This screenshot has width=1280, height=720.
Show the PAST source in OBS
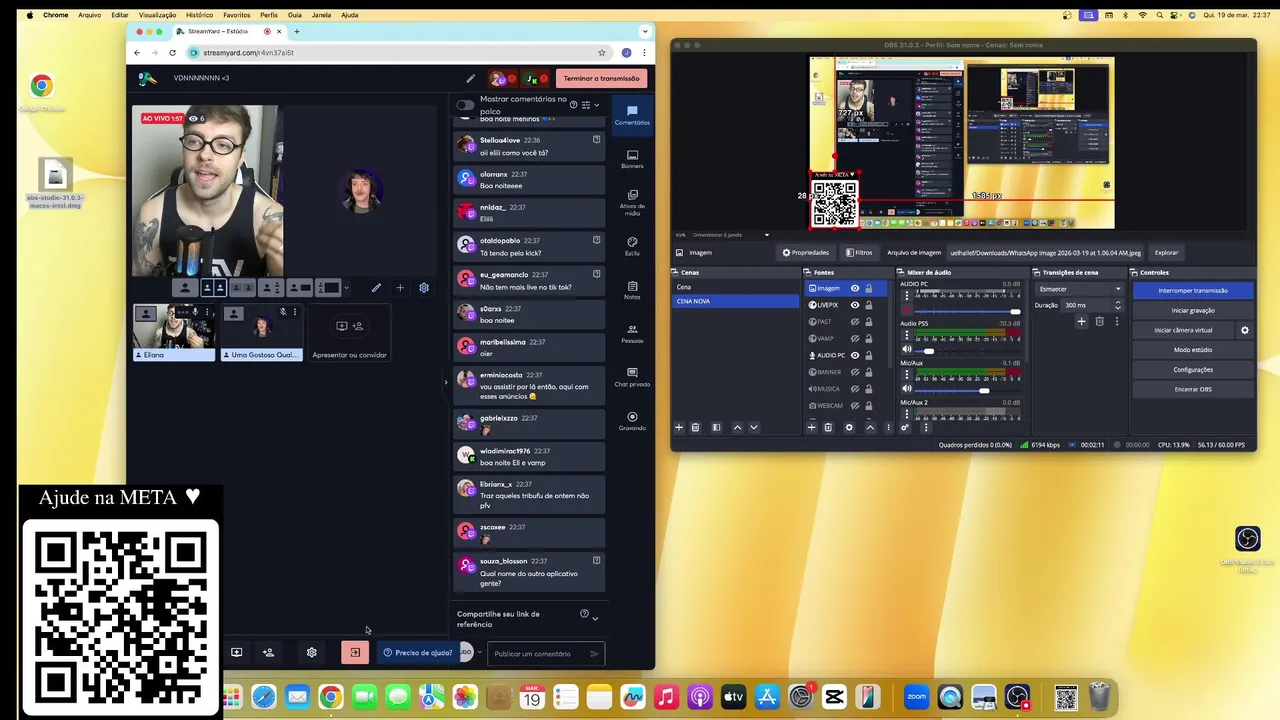(855, 322)
